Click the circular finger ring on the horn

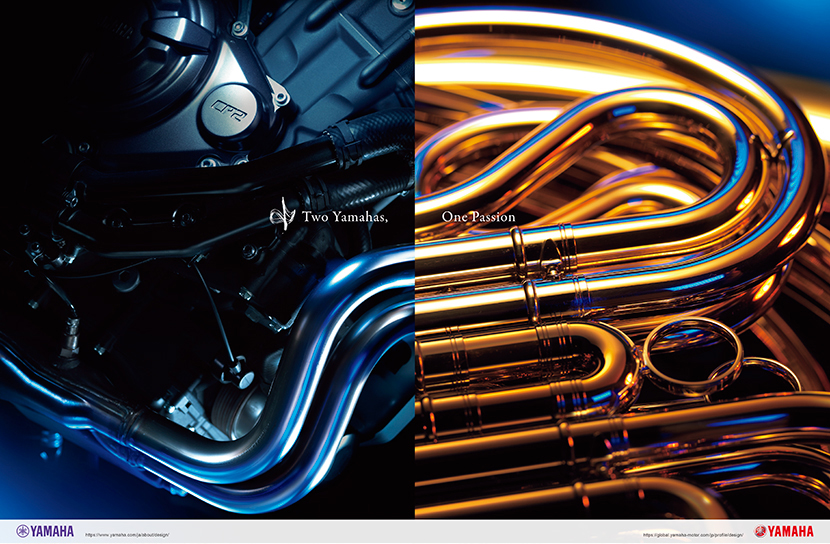pos(680,345)
